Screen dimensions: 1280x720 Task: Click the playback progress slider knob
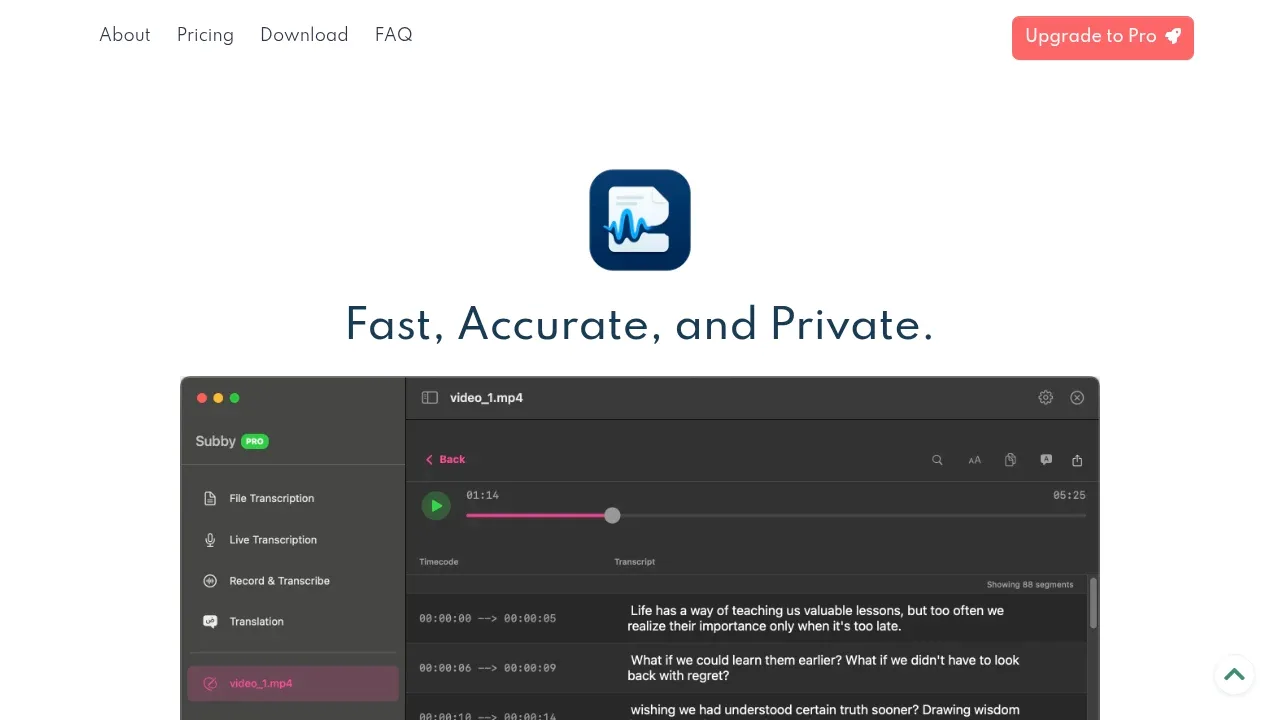(612, 515)
